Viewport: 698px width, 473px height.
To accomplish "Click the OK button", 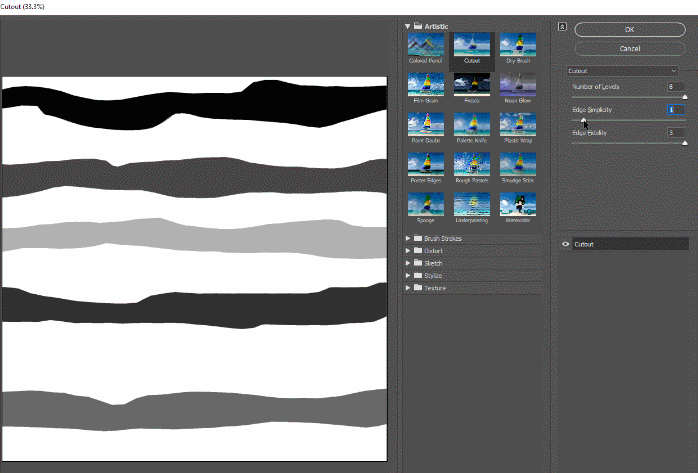I will point(630,29).
